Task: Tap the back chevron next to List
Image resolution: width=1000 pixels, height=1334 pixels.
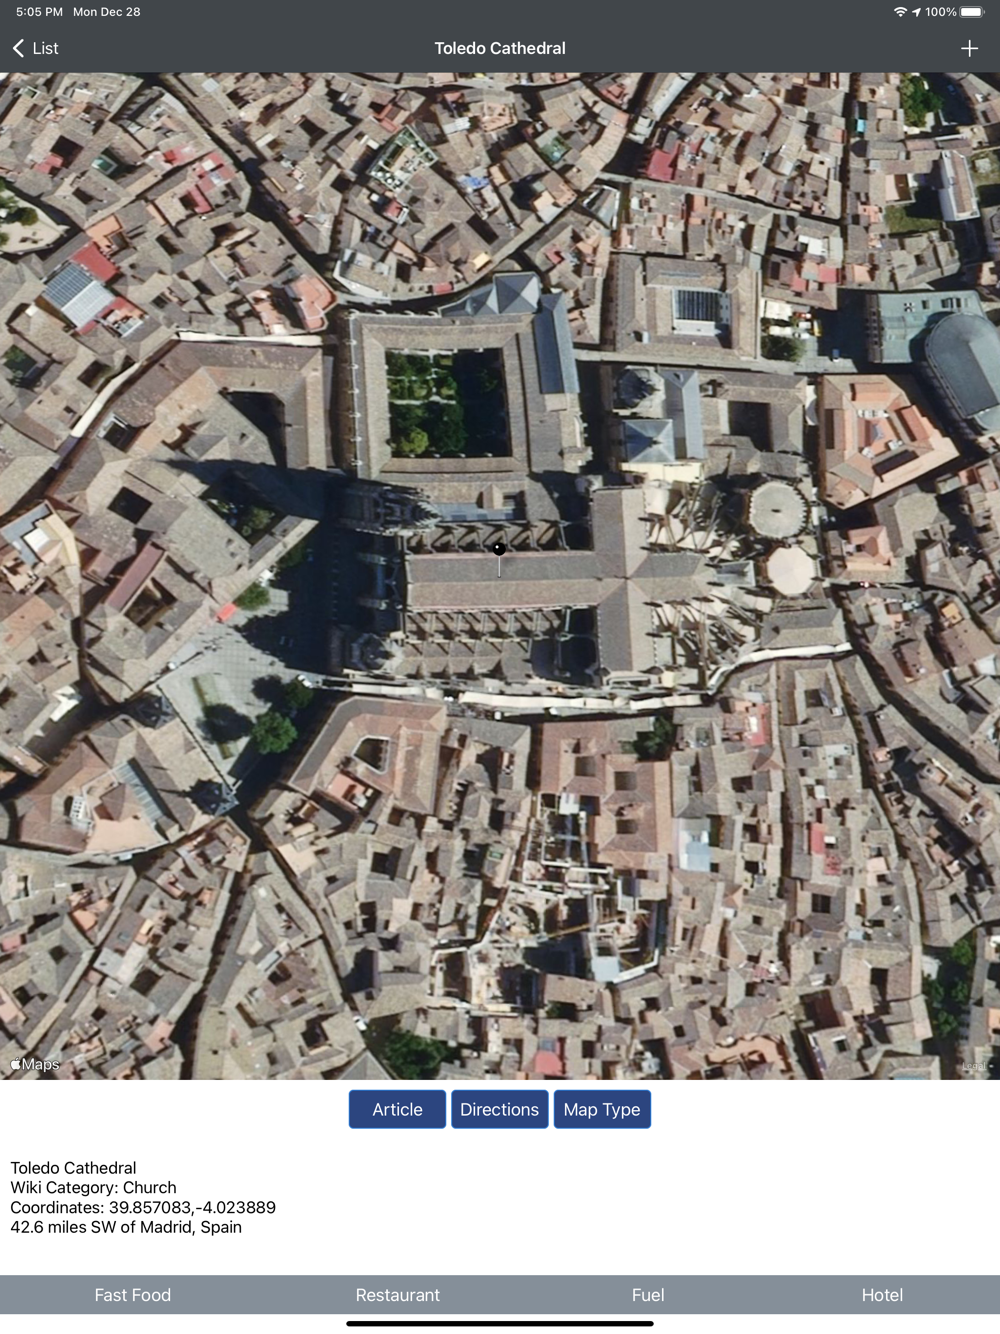Action: coord(18,48)
